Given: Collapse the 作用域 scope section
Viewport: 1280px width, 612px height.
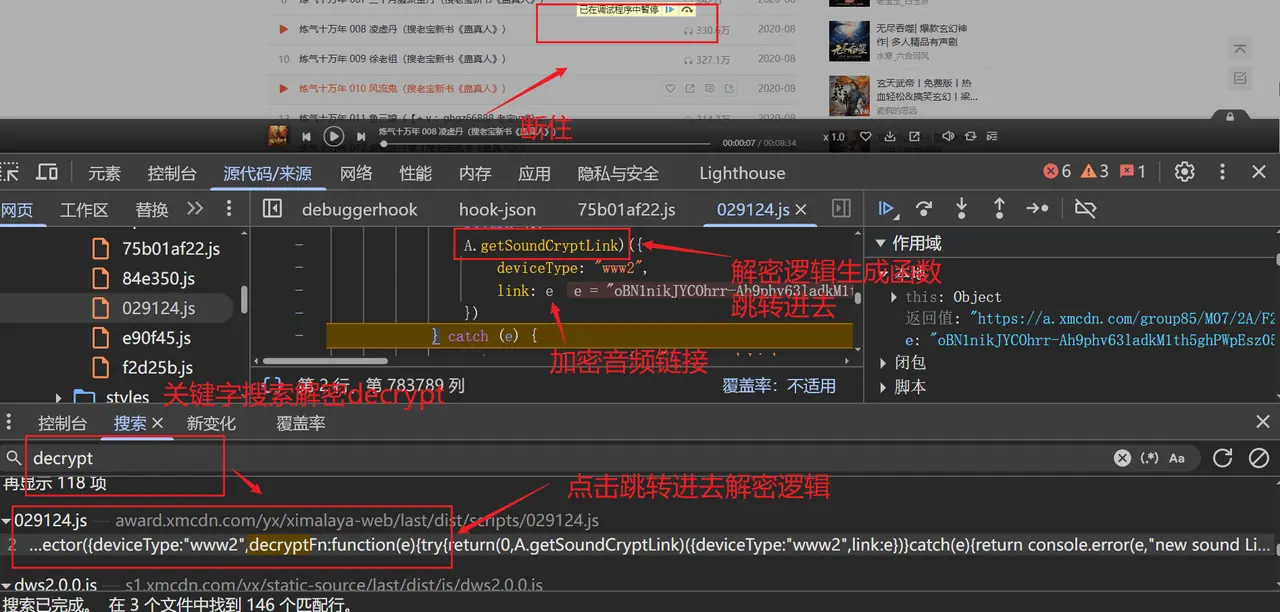Looking at the screenshot, I should [x=881, y=243].
